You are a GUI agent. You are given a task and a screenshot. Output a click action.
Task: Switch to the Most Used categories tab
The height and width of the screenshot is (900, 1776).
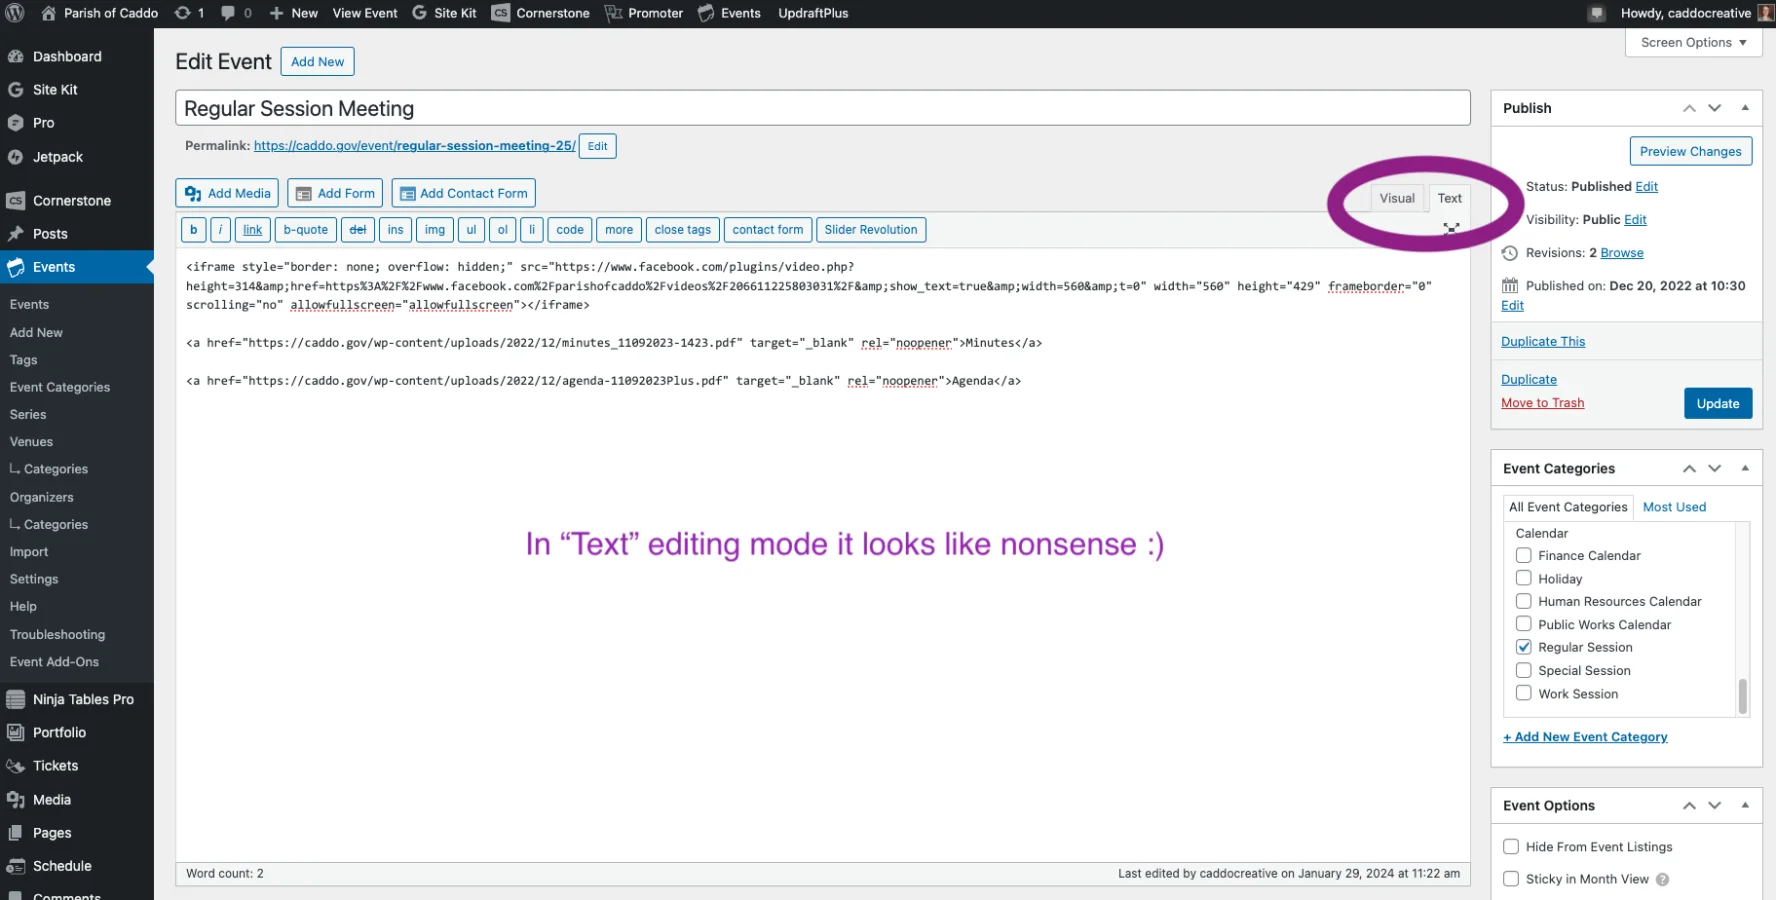pyautogui.click(x=1674, y=507)
